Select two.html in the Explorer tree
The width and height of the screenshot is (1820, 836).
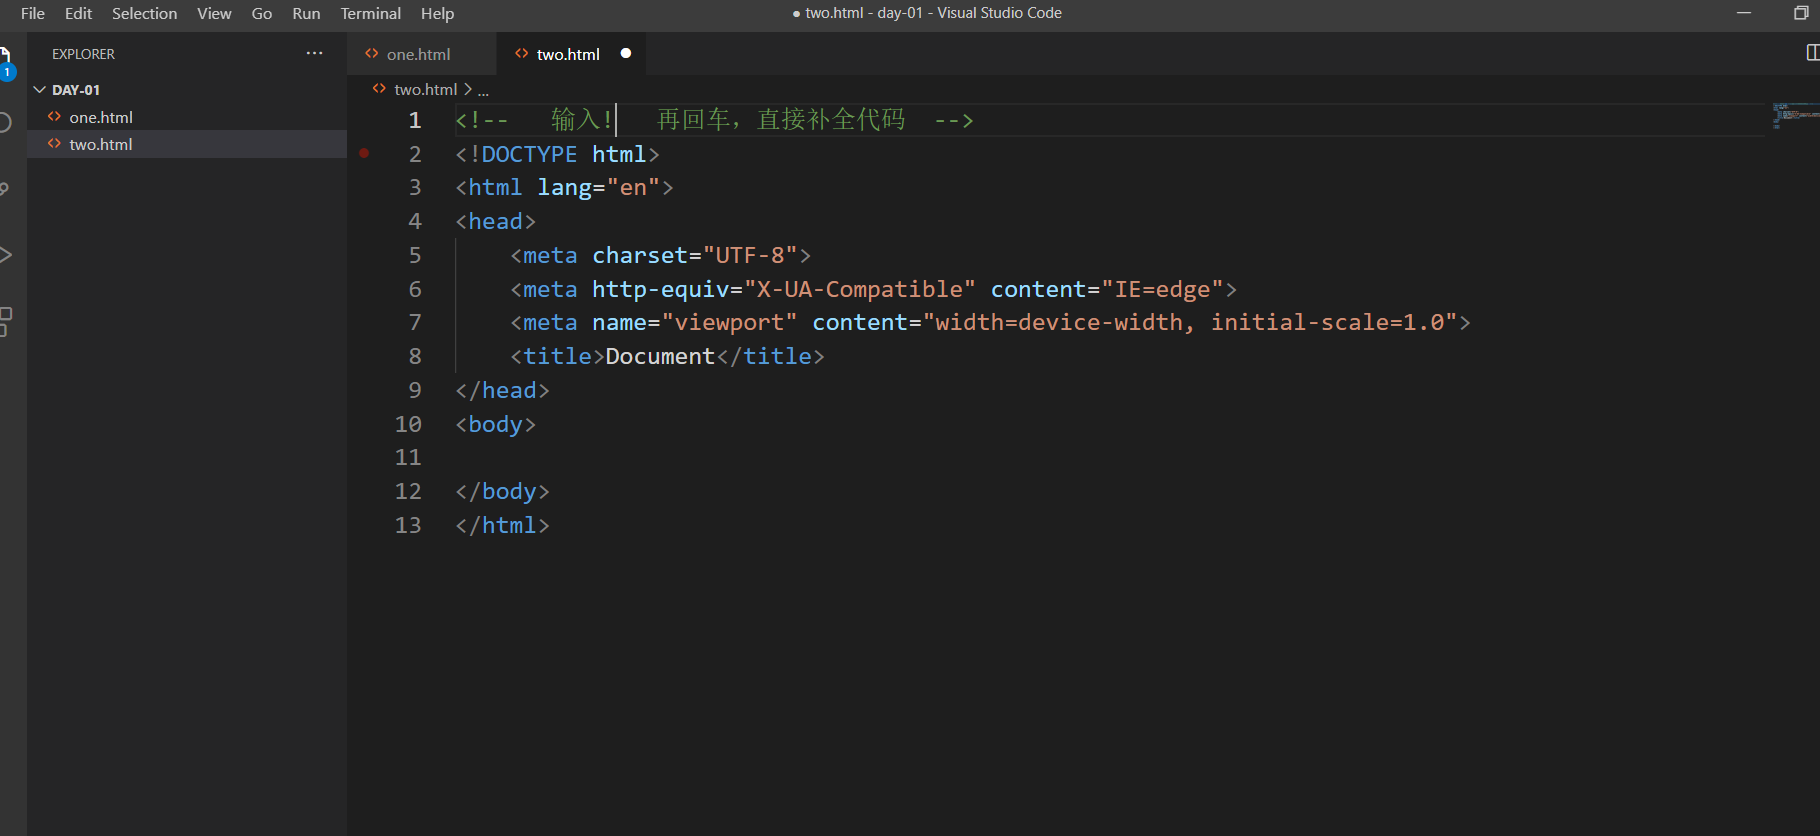[187, 144]
